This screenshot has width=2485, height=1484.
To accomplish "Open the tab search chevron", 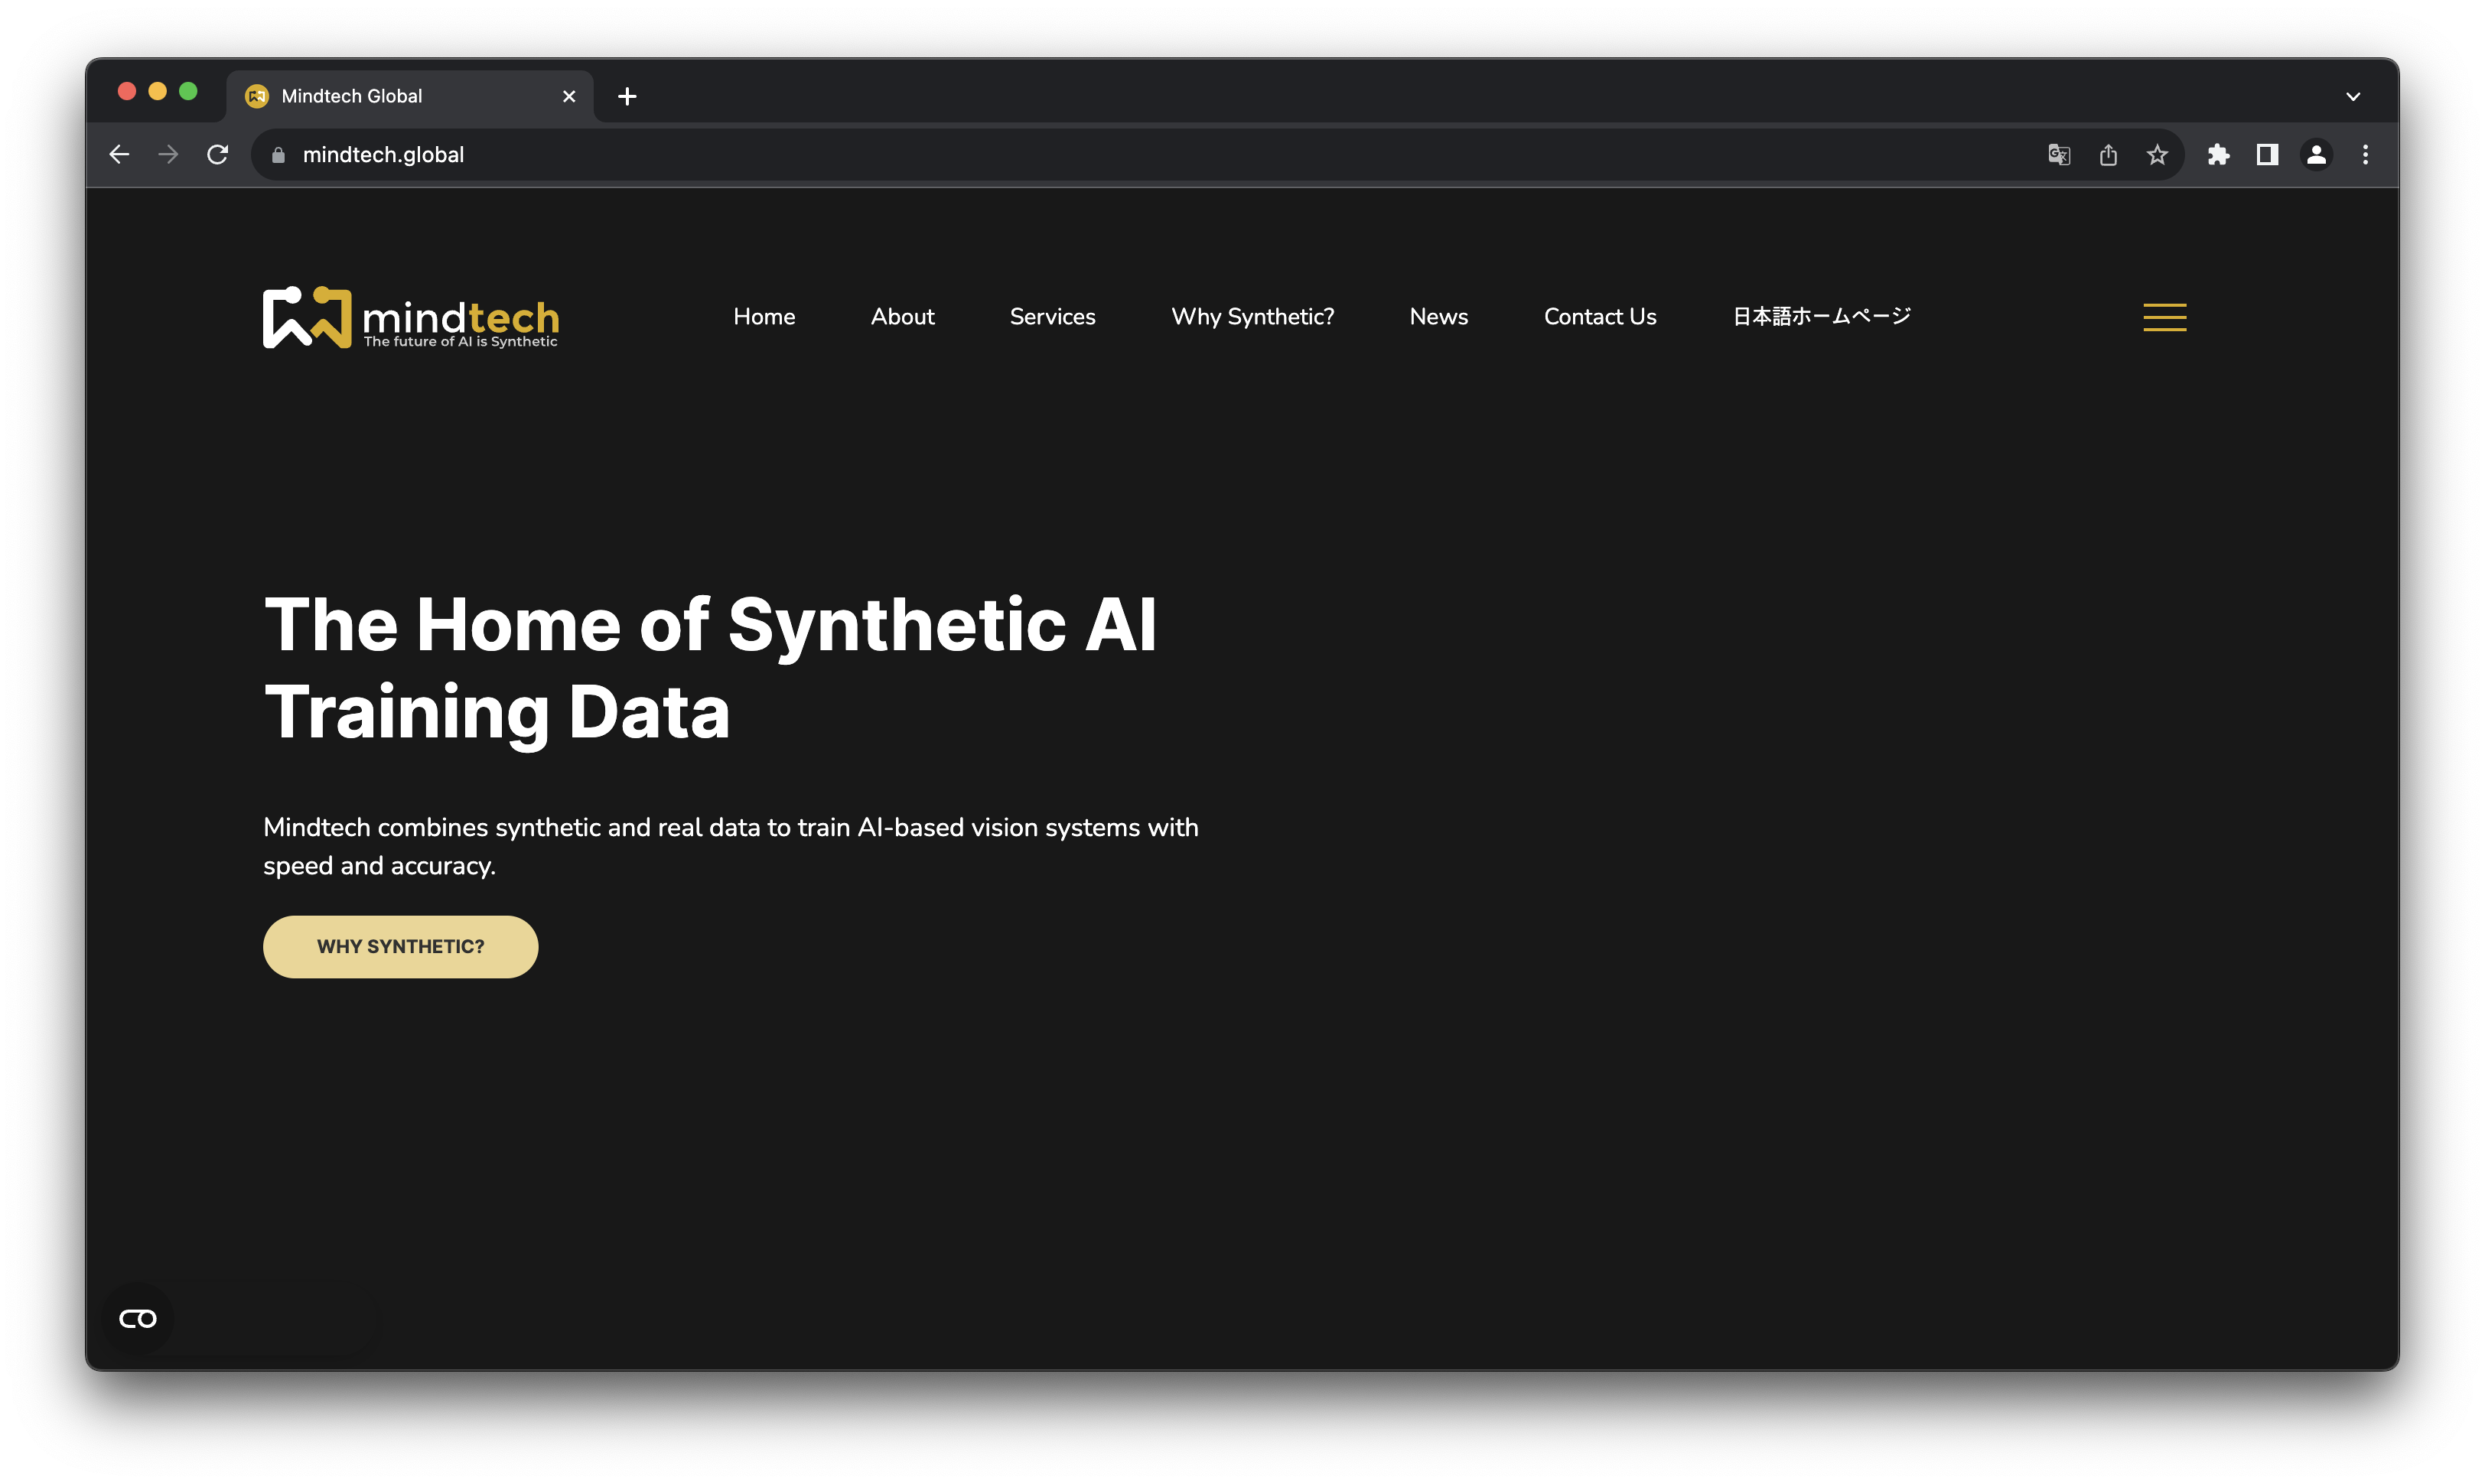I will point(2353,95).
